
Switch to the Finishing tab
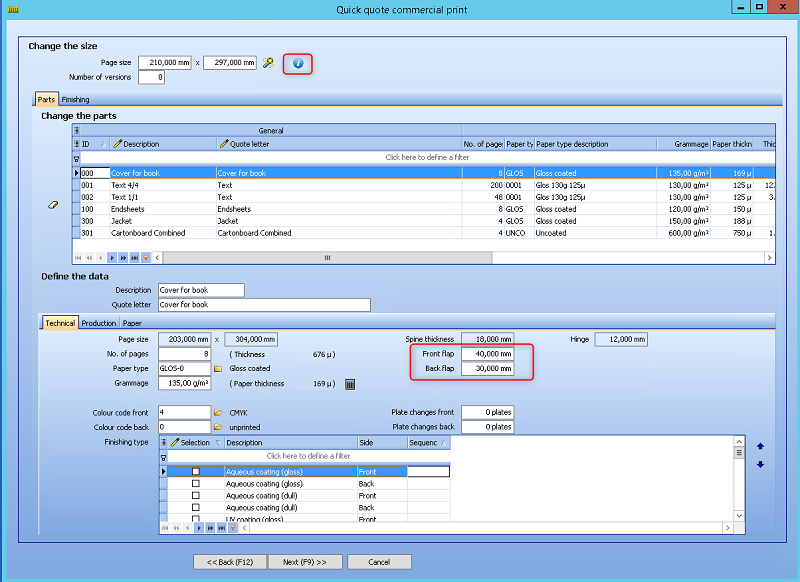(76, 99)
